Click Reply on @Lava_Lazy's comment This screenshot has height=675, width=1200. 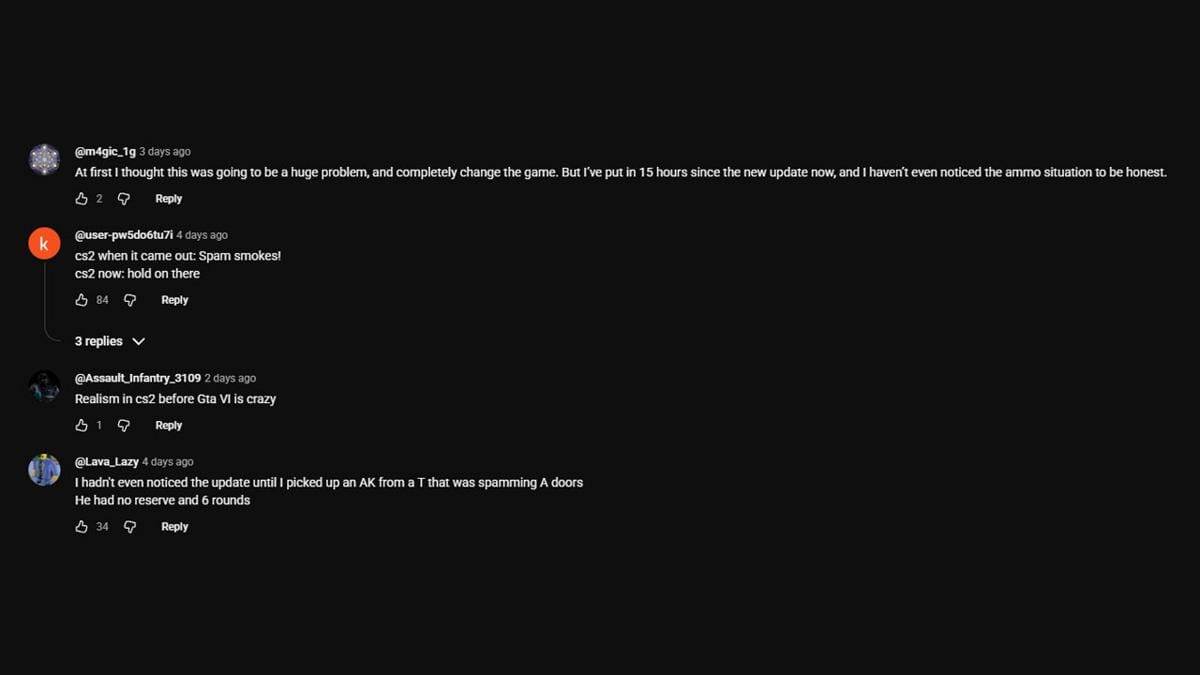tap(174, 526)
